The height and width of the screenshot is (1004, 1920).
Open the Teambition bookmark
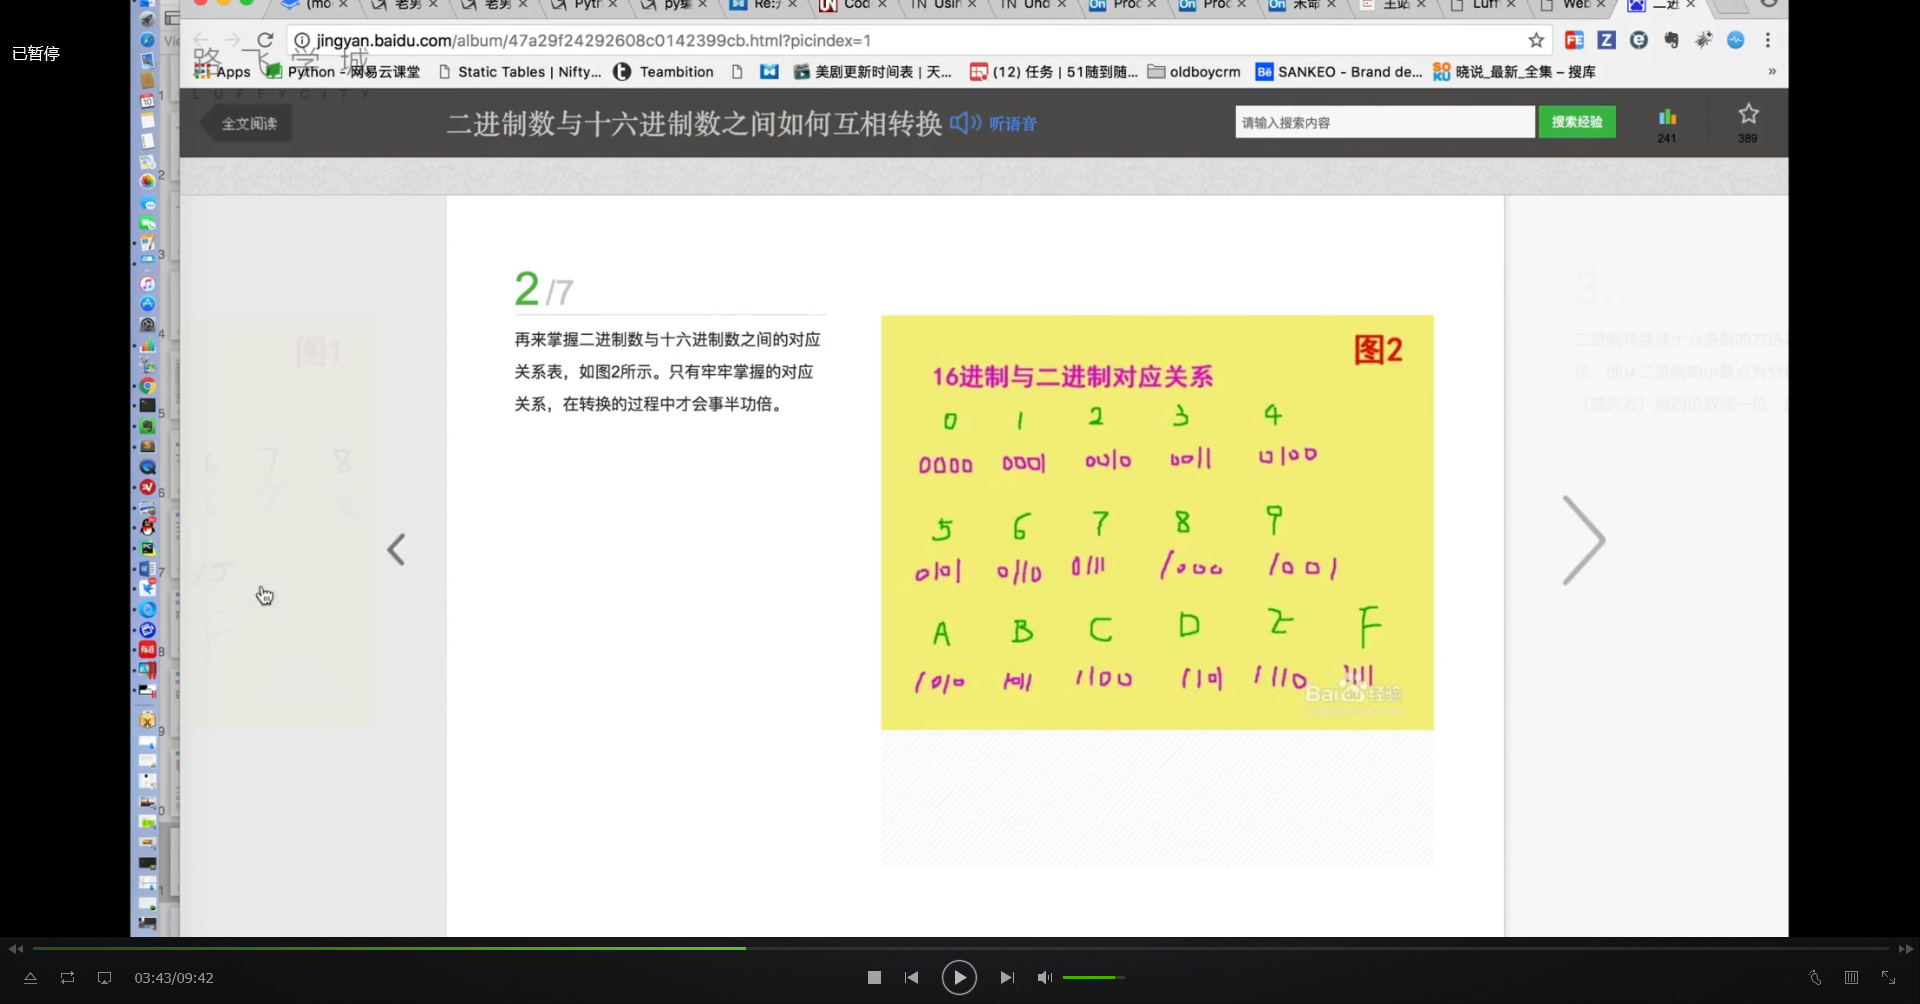[664, 72]
